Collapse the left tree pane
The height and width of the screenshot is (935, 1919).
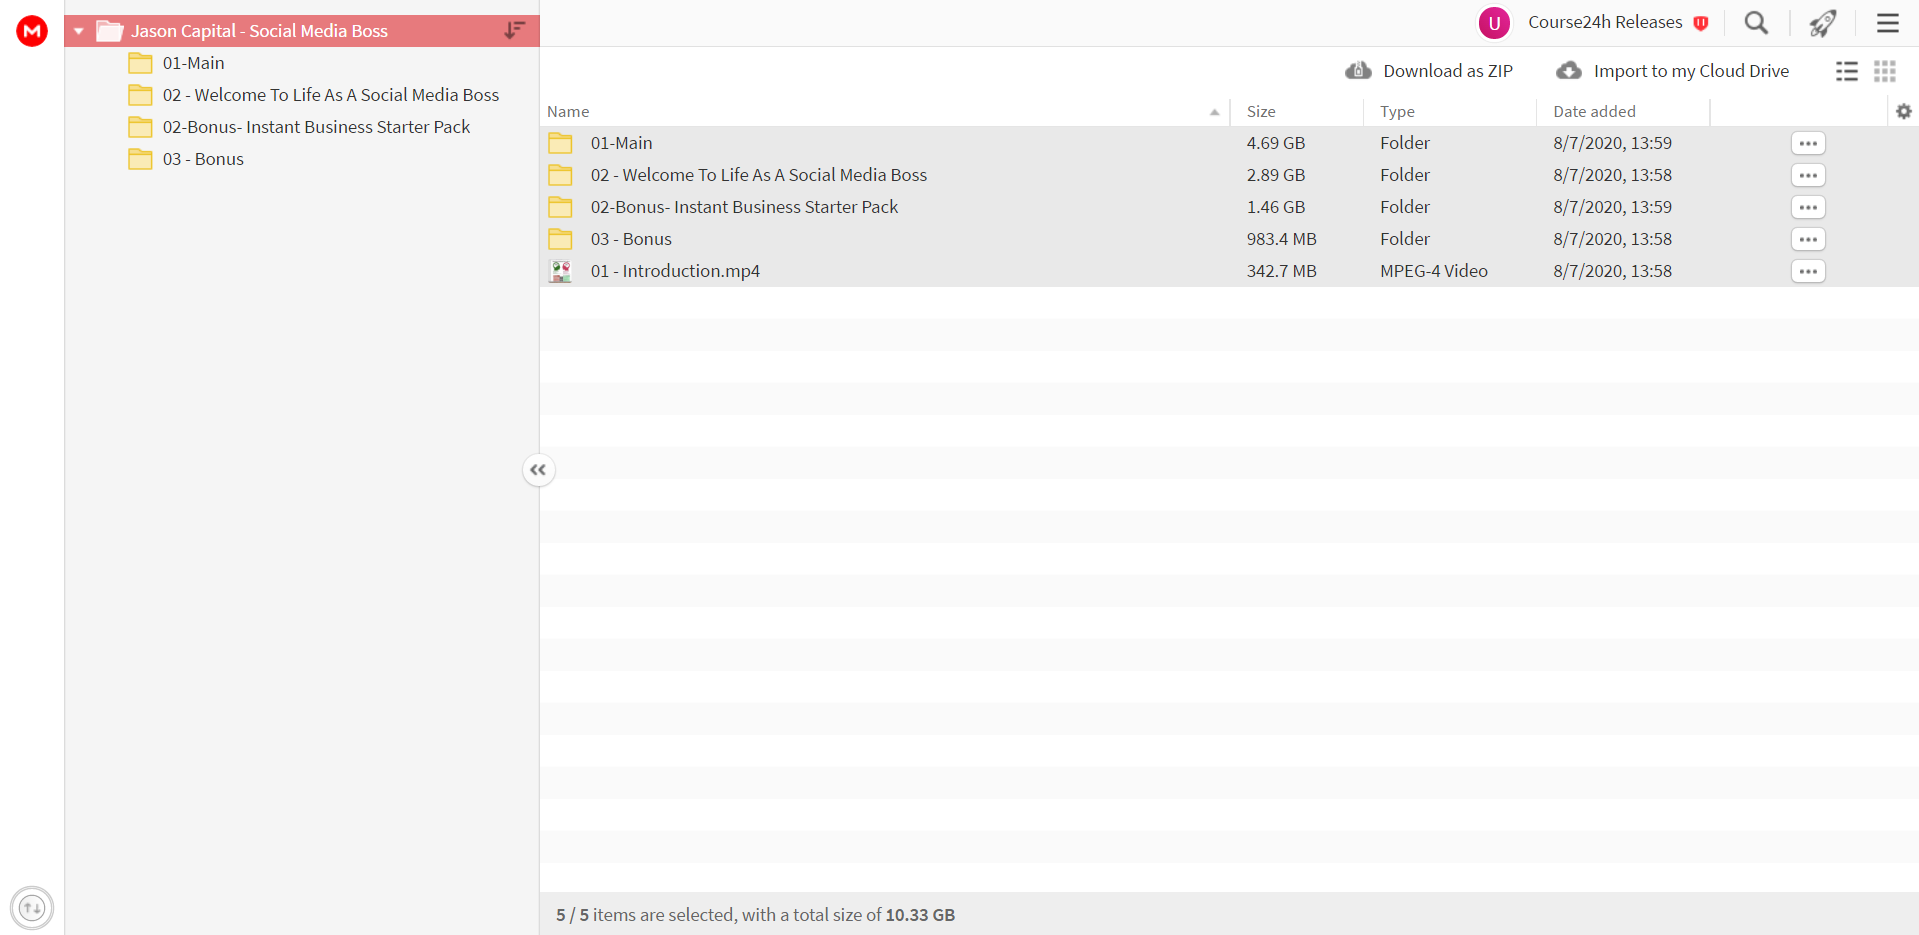click(x=538, y=470)
